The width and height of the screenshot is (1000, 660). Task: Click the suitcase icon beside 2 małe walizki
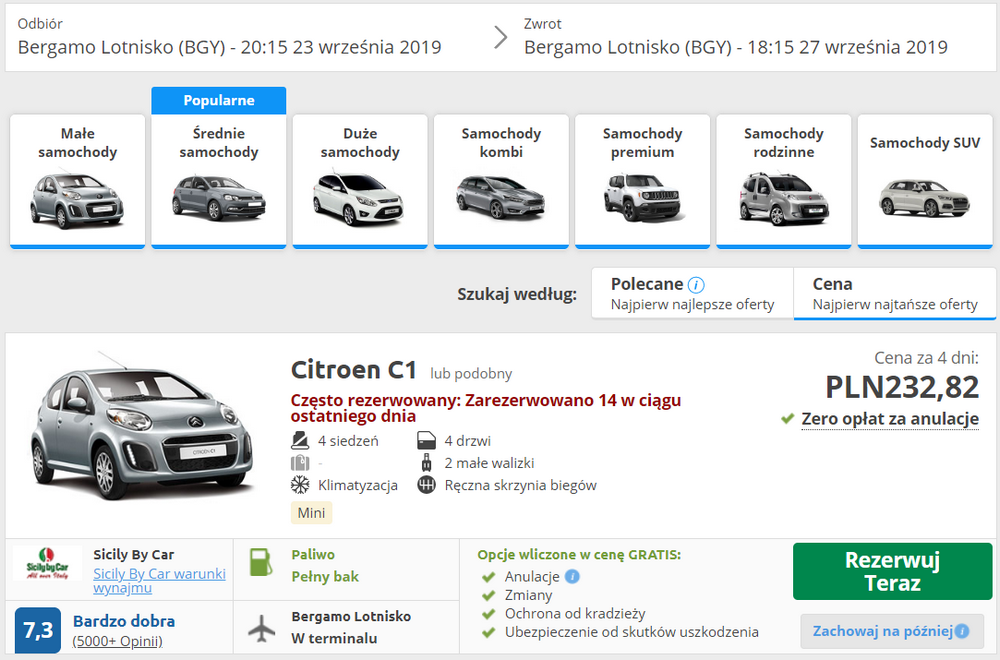click(426, 463)
